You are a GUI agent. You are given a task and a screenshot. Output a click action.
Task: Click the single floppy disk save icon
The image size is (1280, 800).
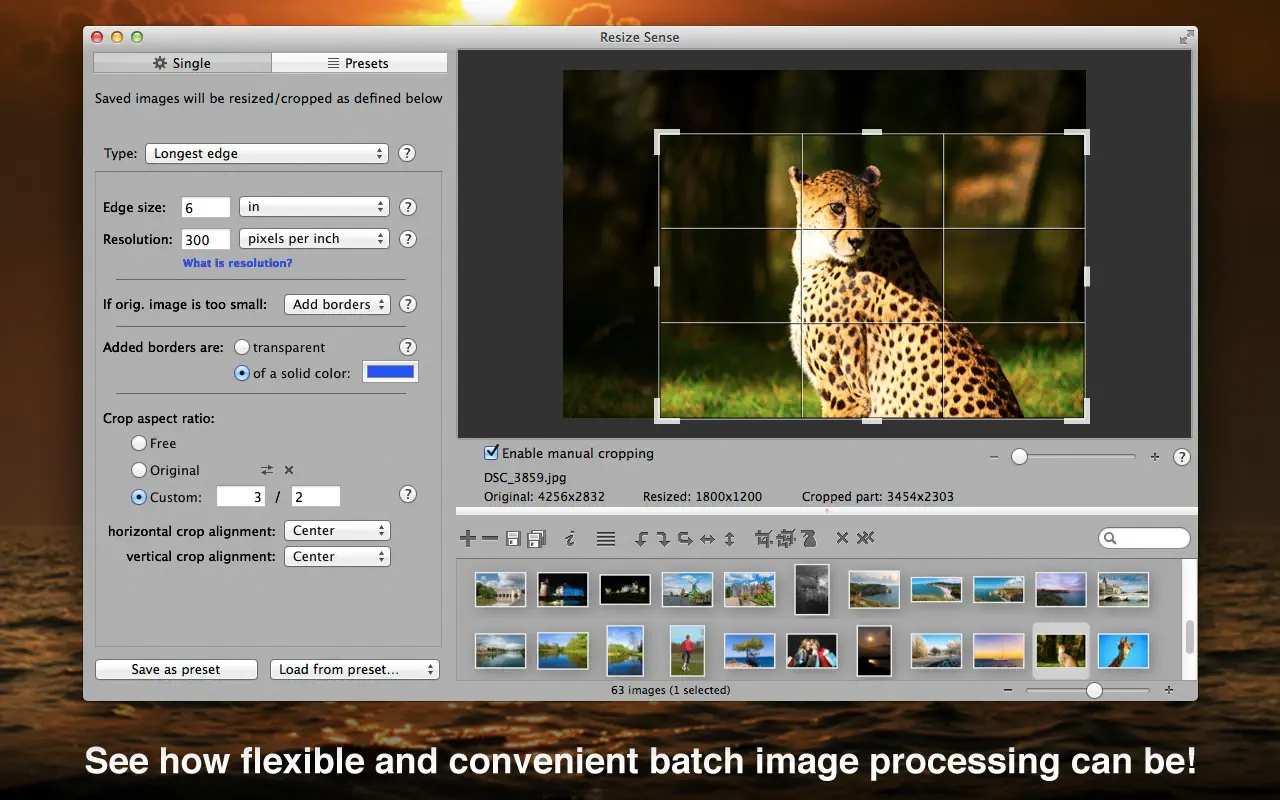(x=513, y=539)
